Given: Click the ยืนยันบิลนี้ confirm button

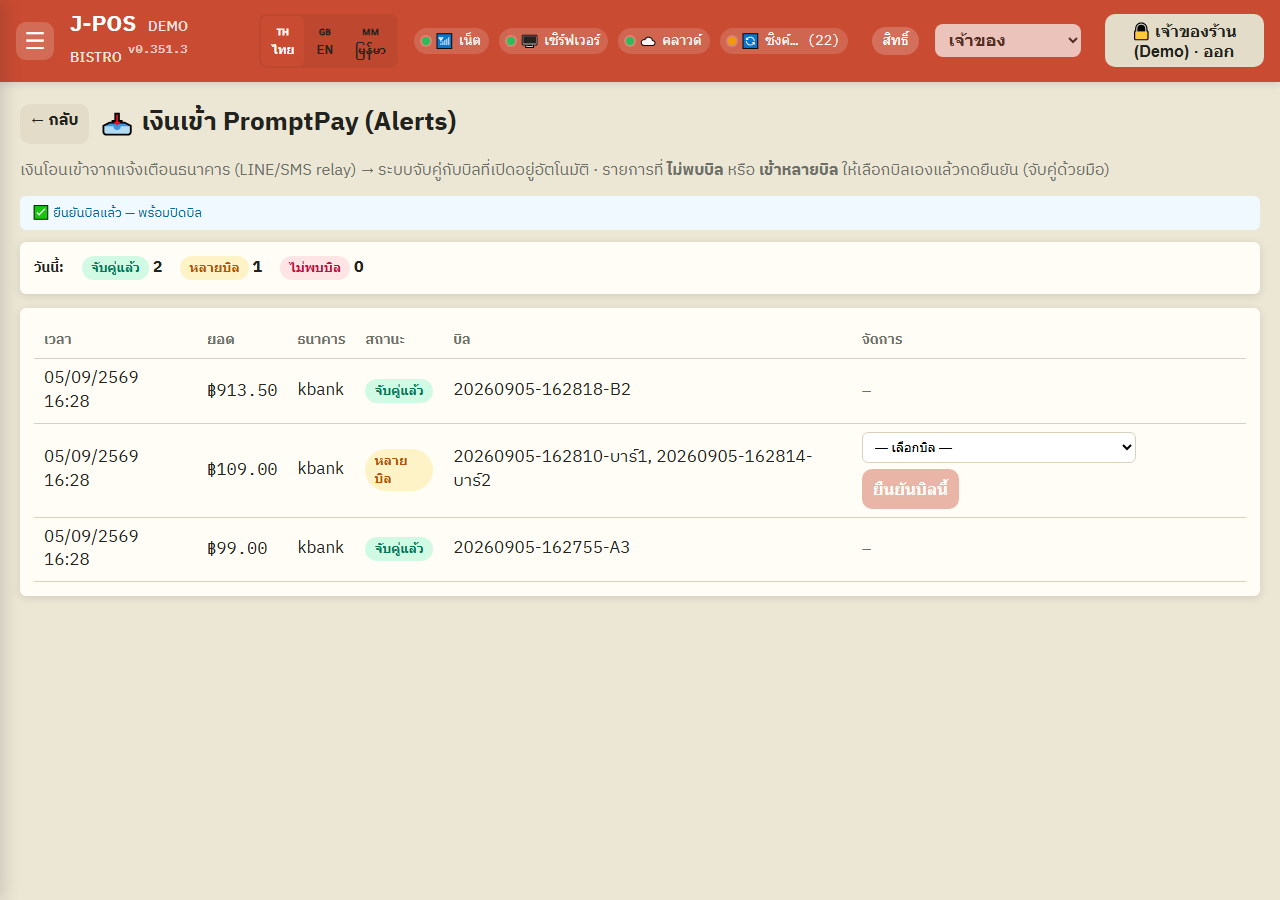Looking at the screenshot, I should 910,489.
